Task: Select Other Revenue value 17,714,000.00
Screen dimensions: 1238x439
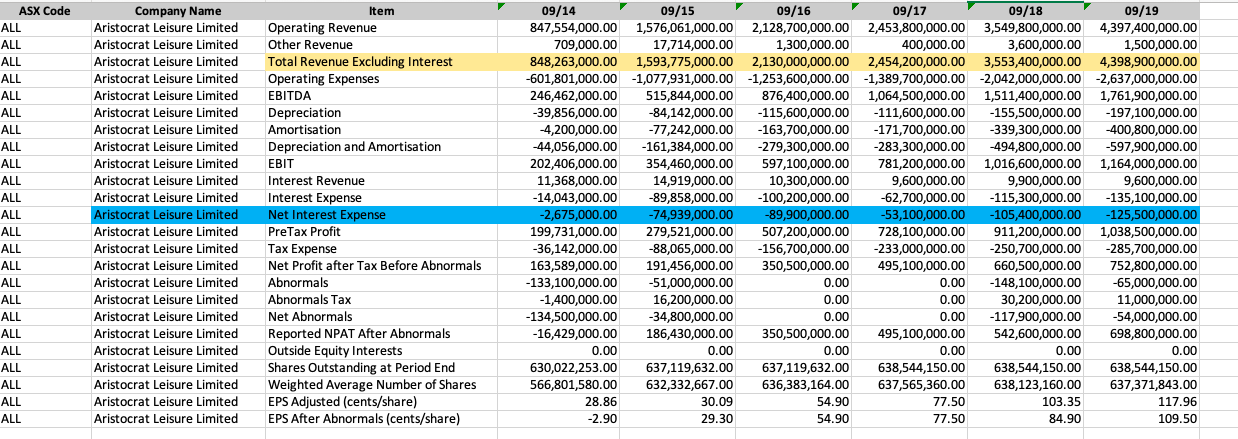Action: click(x=677, y=45)
